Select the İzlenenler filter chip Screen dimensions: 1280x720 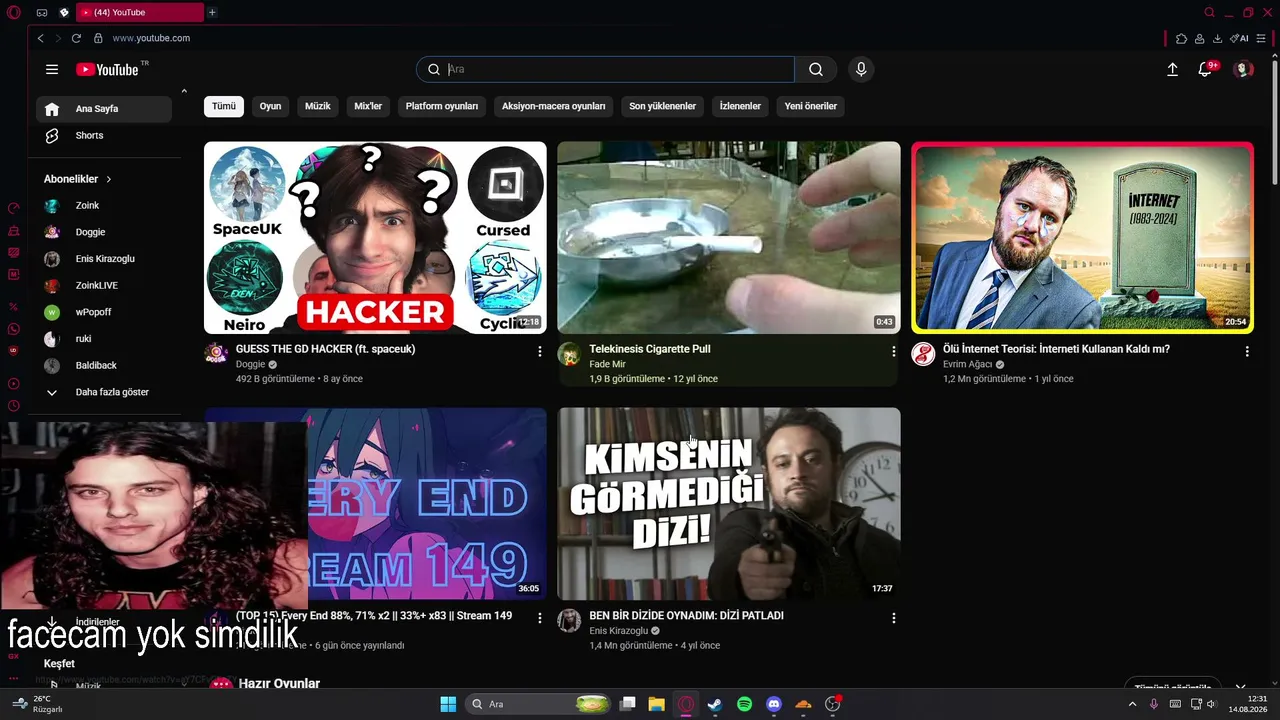tap(740, 106)
